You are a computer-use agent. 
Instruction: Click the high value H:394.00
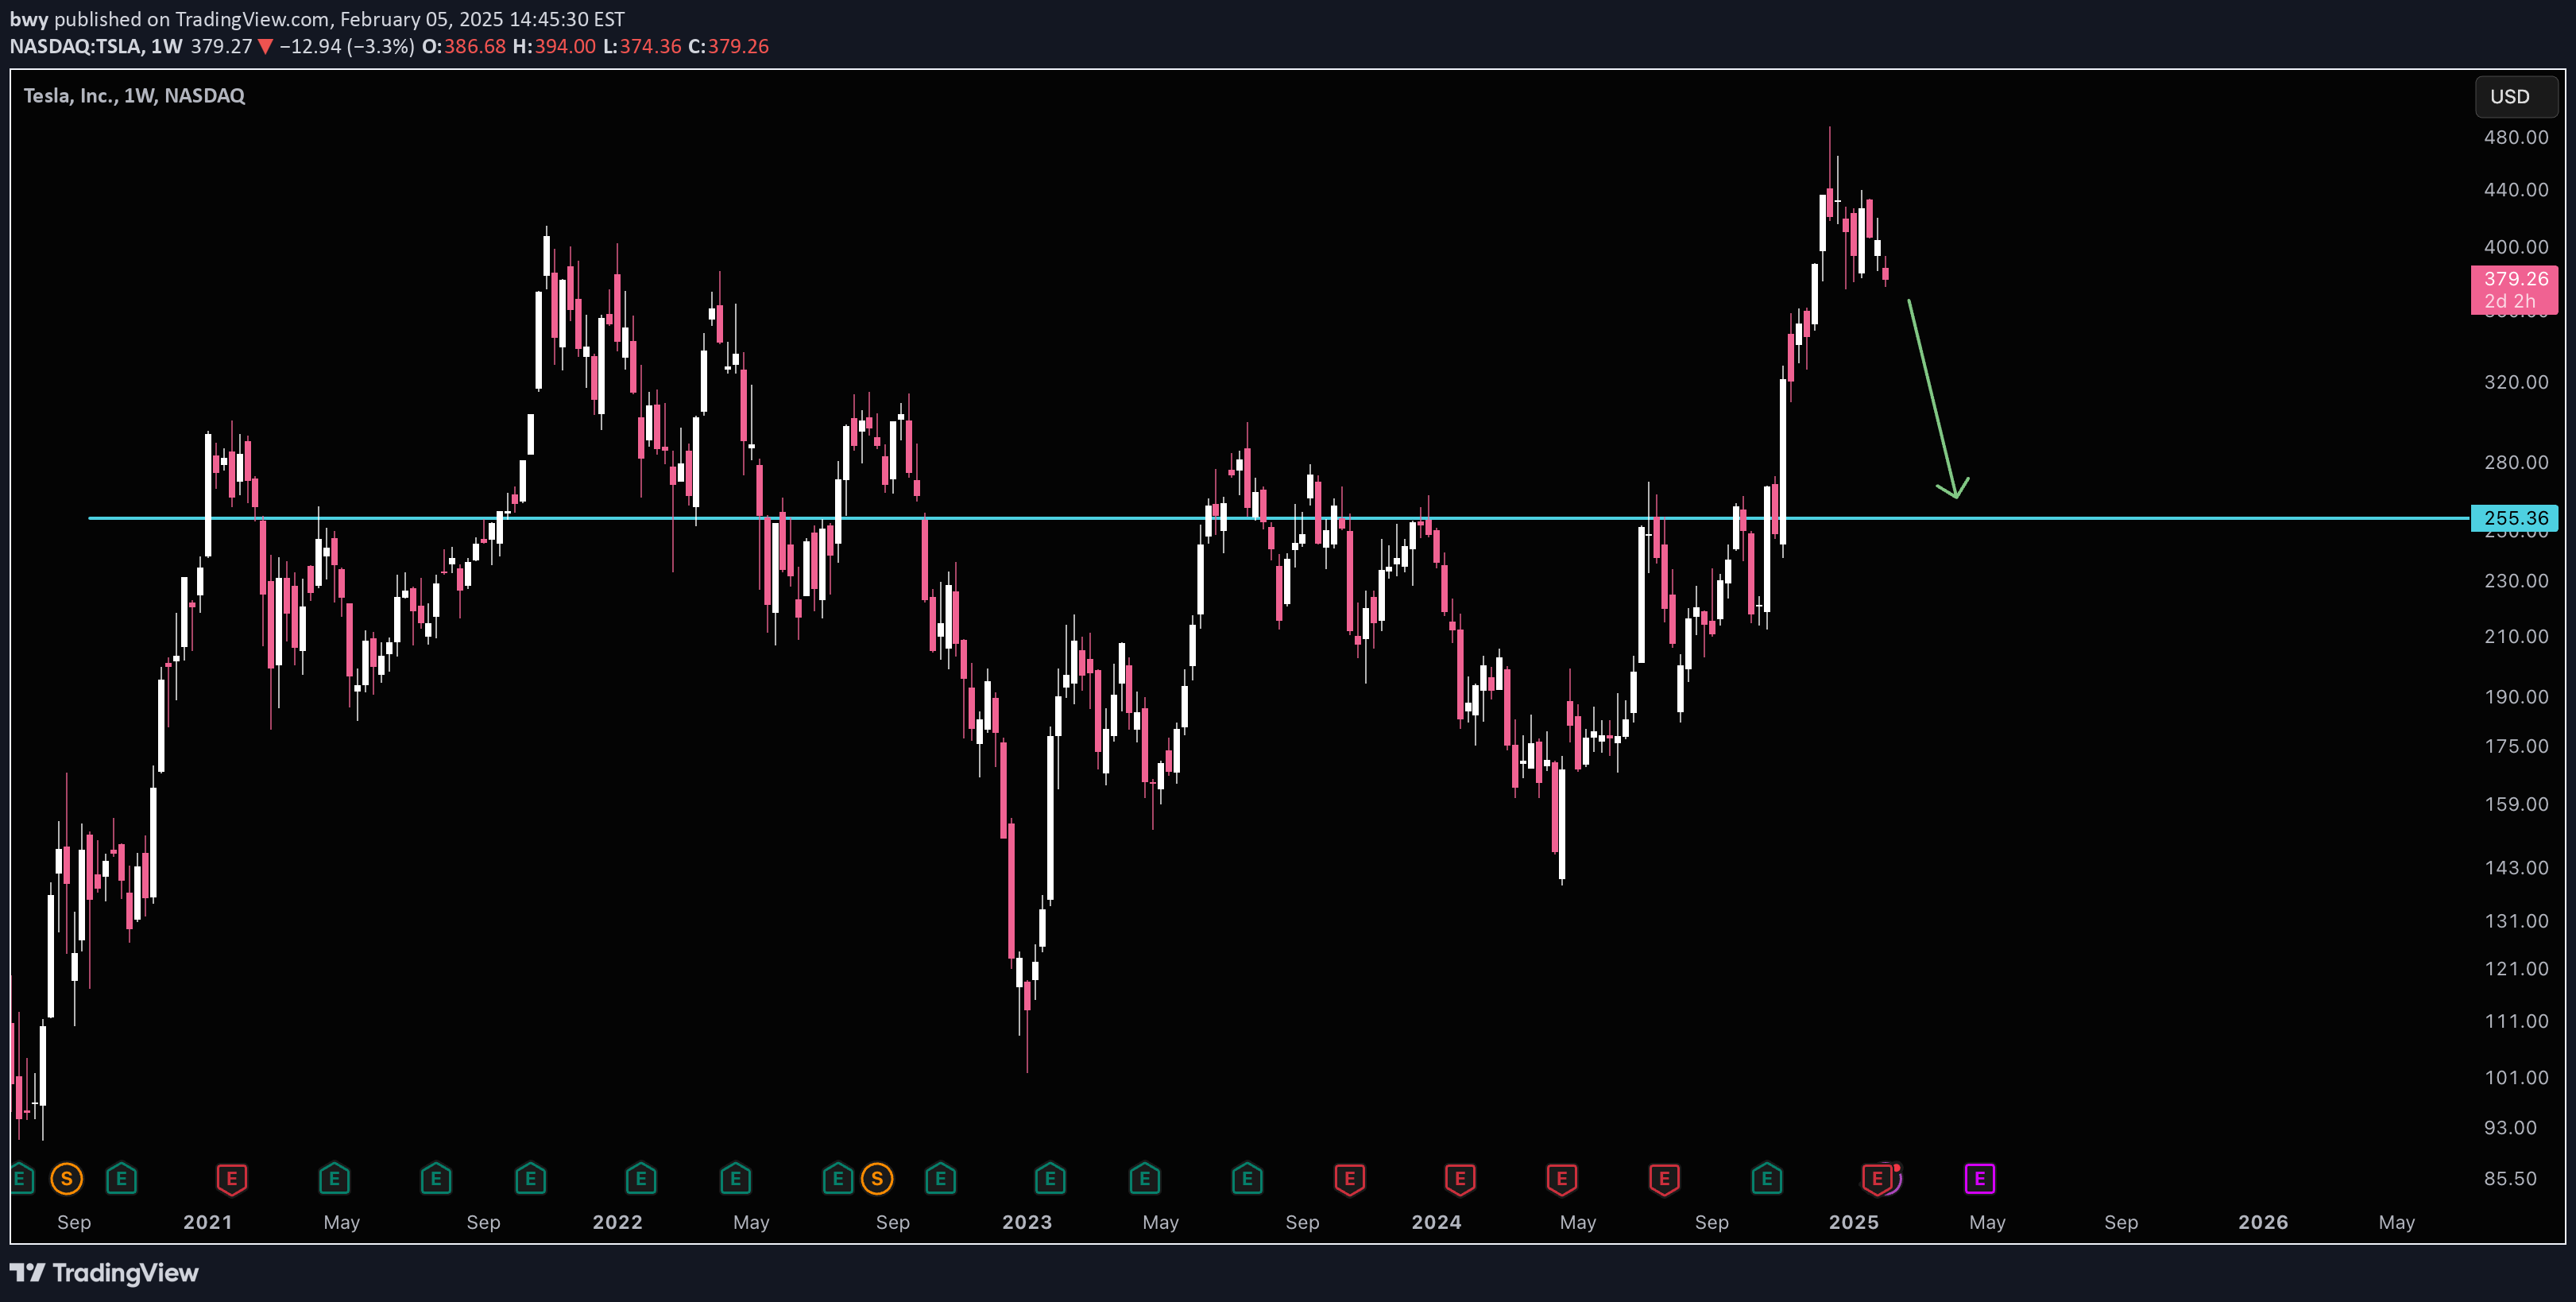(554, 46)
